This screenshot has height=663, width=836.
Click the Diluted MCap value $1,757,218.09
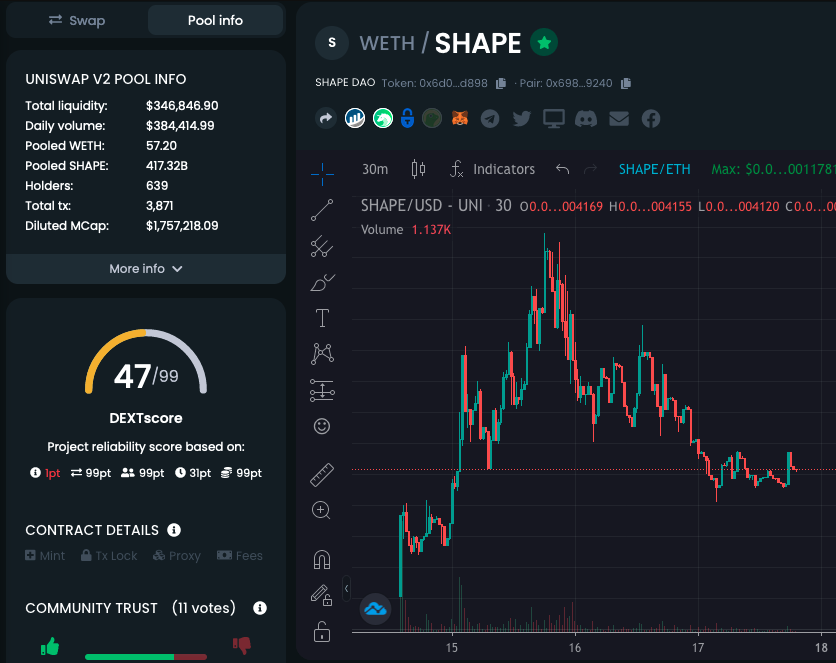[182, 225]
